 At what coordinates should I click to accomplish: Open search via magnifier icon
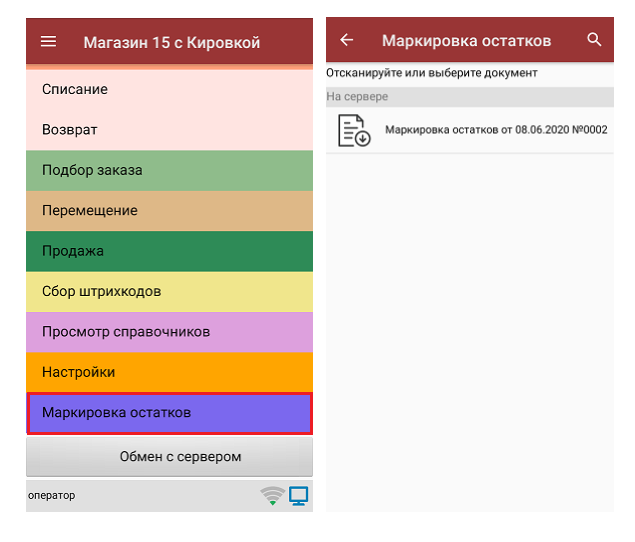pyautogui.click(x=594, y=39)
